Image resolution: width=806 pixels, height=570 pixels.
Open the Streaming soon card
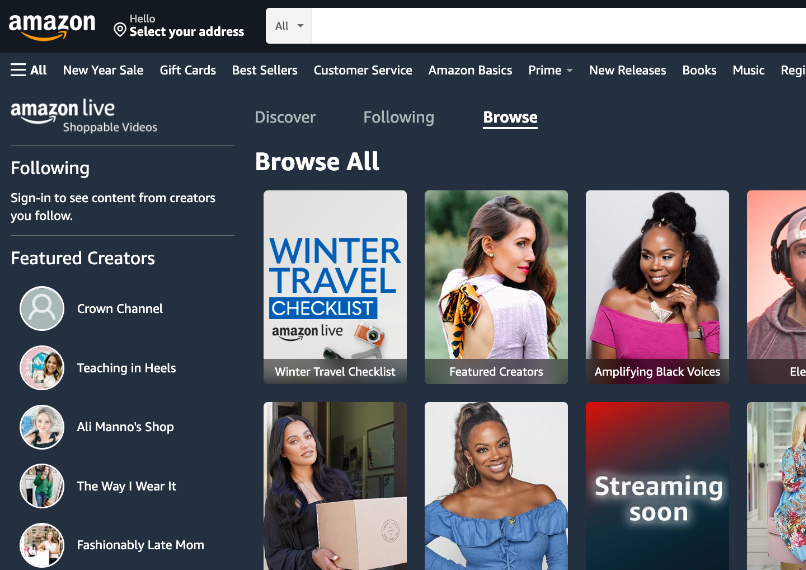657,486
